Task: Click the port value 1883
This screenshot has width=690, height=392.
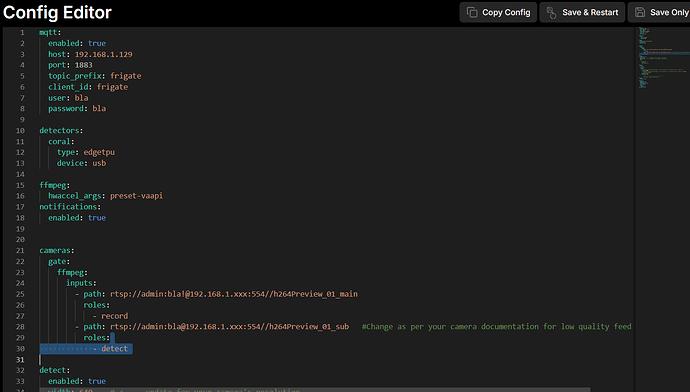Action: click(x=84, y=65)
